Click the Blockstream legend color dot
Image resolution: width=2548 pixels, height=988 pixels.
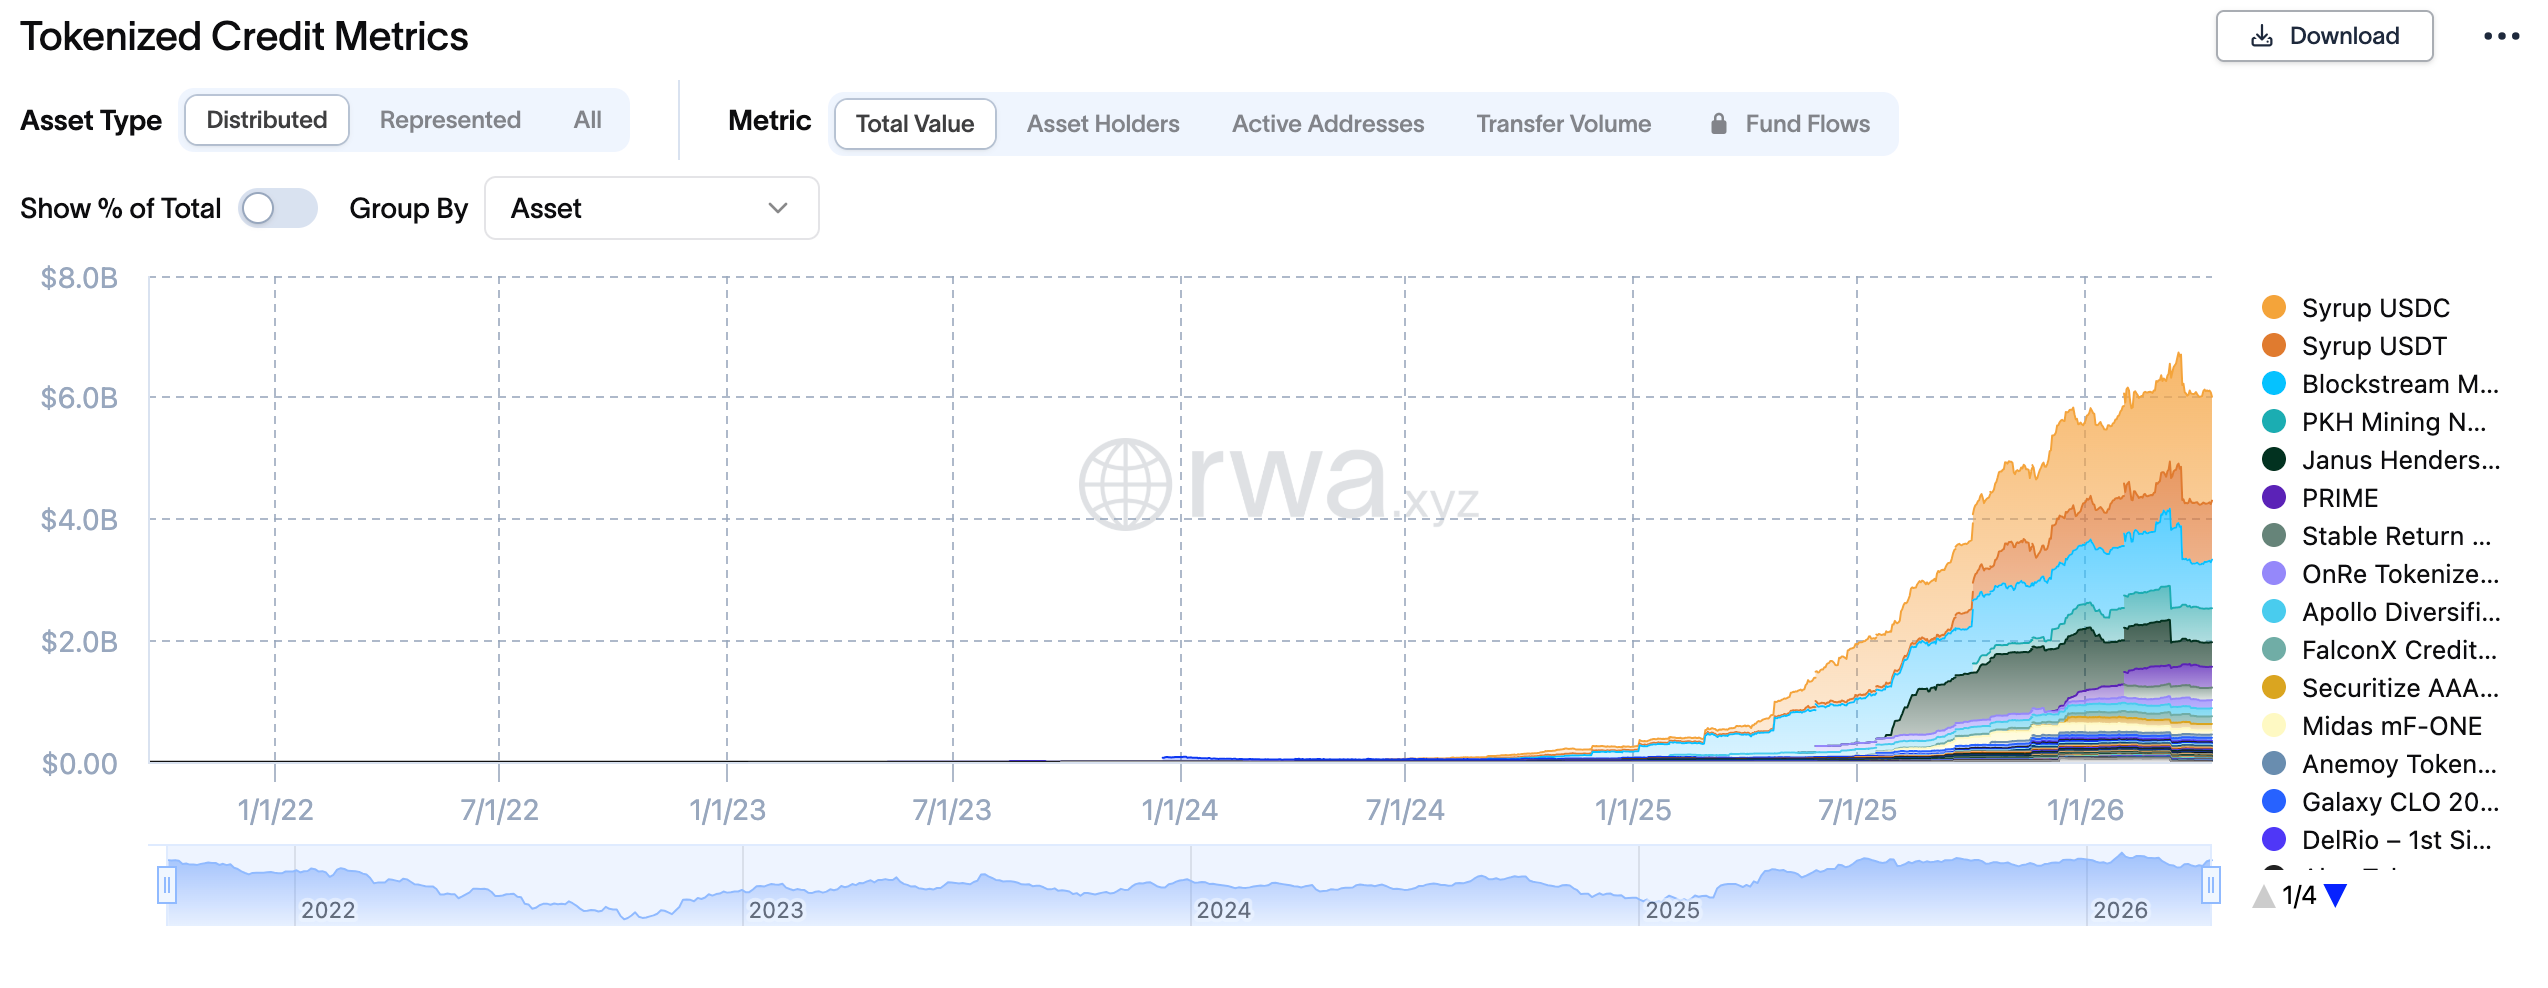click(x=2274, y=384)
